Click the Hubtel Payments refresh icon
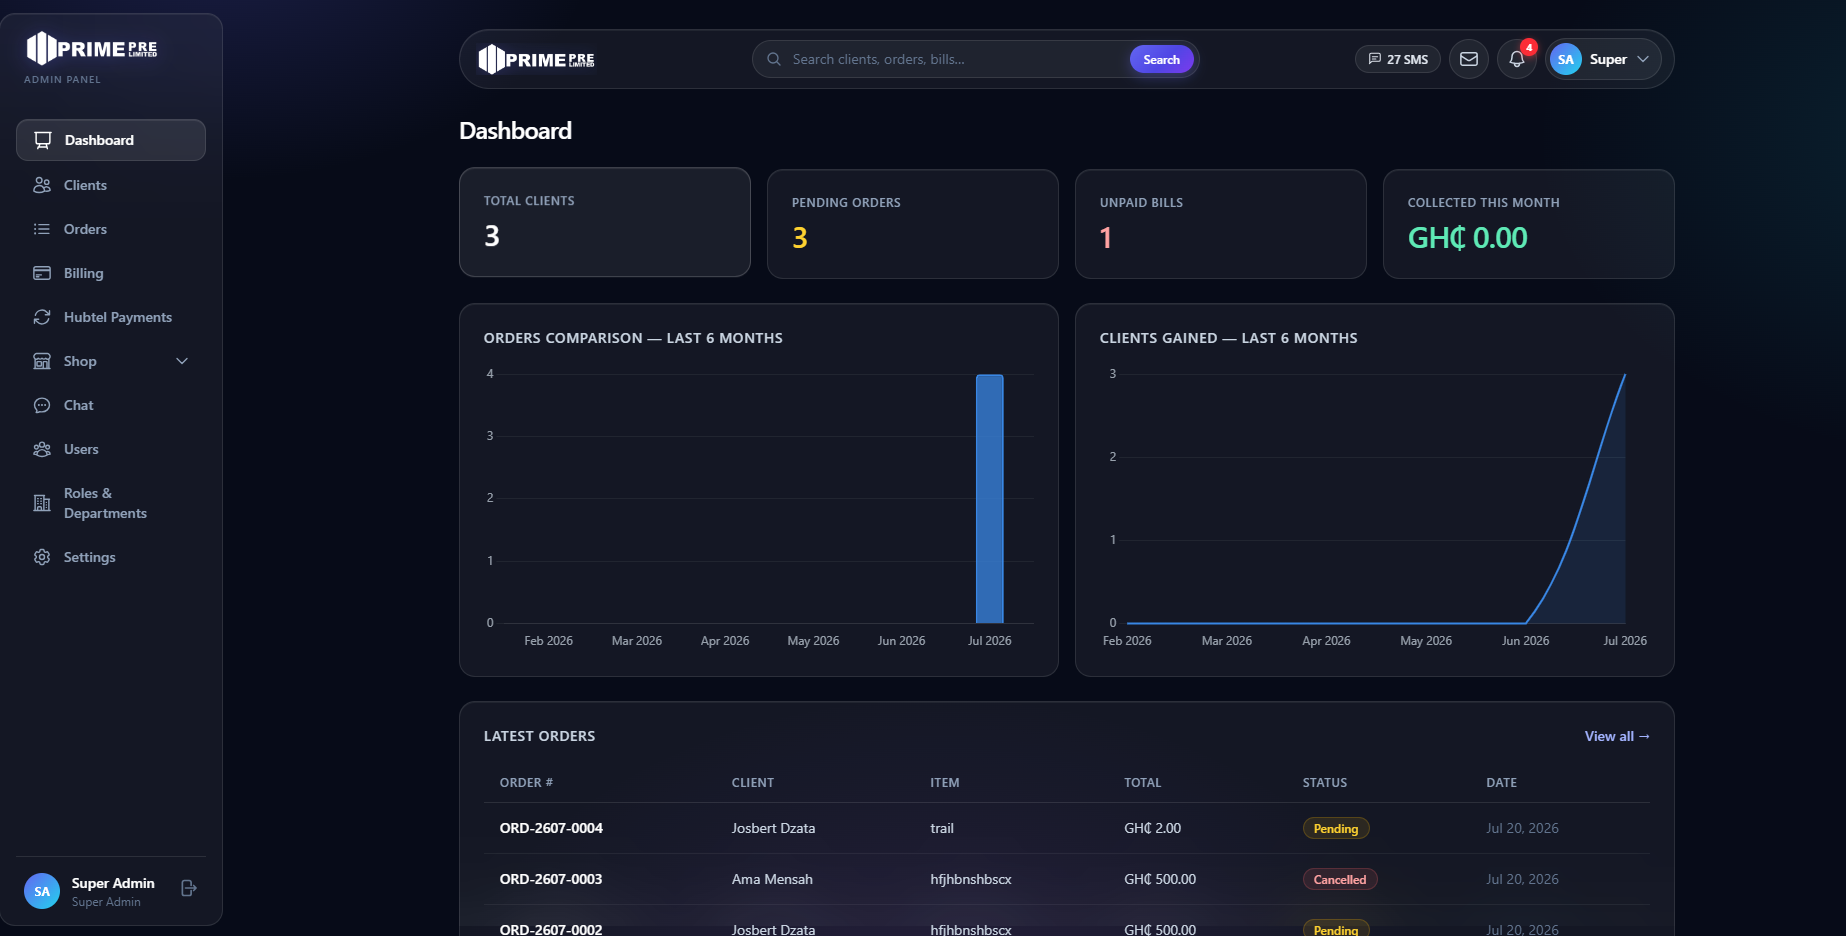 42,317
